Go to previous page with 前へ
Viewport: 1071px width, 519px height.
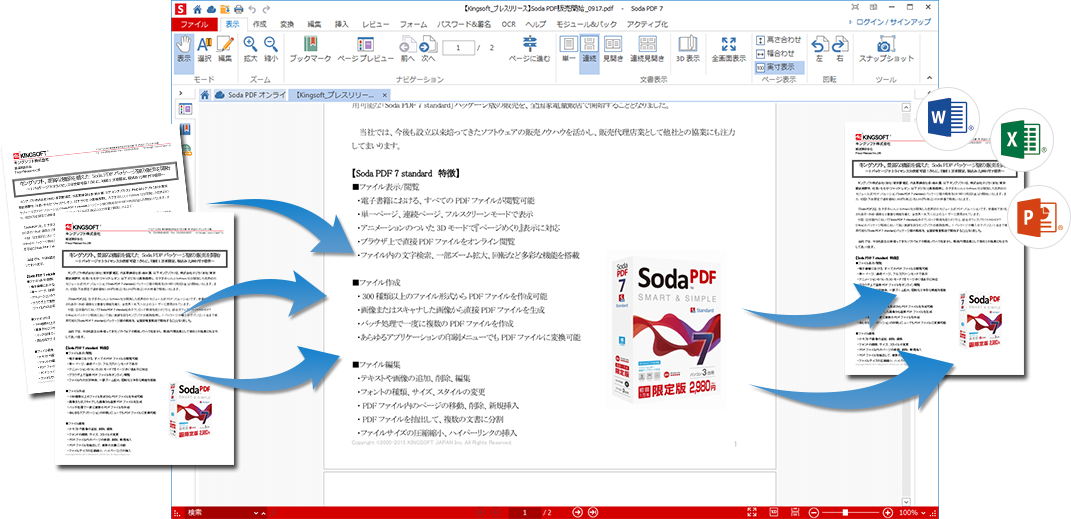point(408,49)
